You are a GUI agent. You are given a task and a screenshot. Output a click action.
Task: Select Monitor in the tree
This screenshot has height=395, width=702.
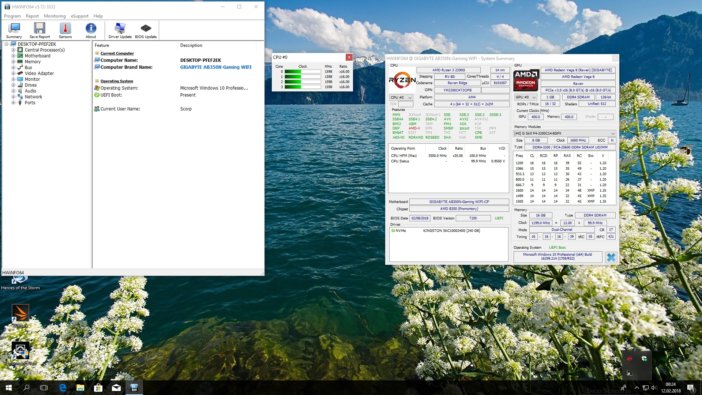tap(32, 79)
